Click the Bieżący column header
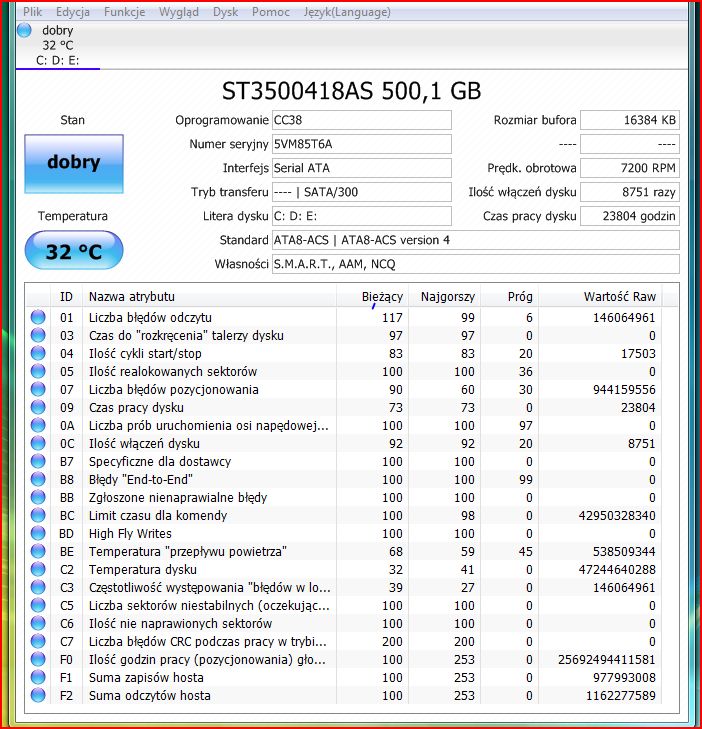The width and height of the screenshot is (702, 729). coord(372,297)
